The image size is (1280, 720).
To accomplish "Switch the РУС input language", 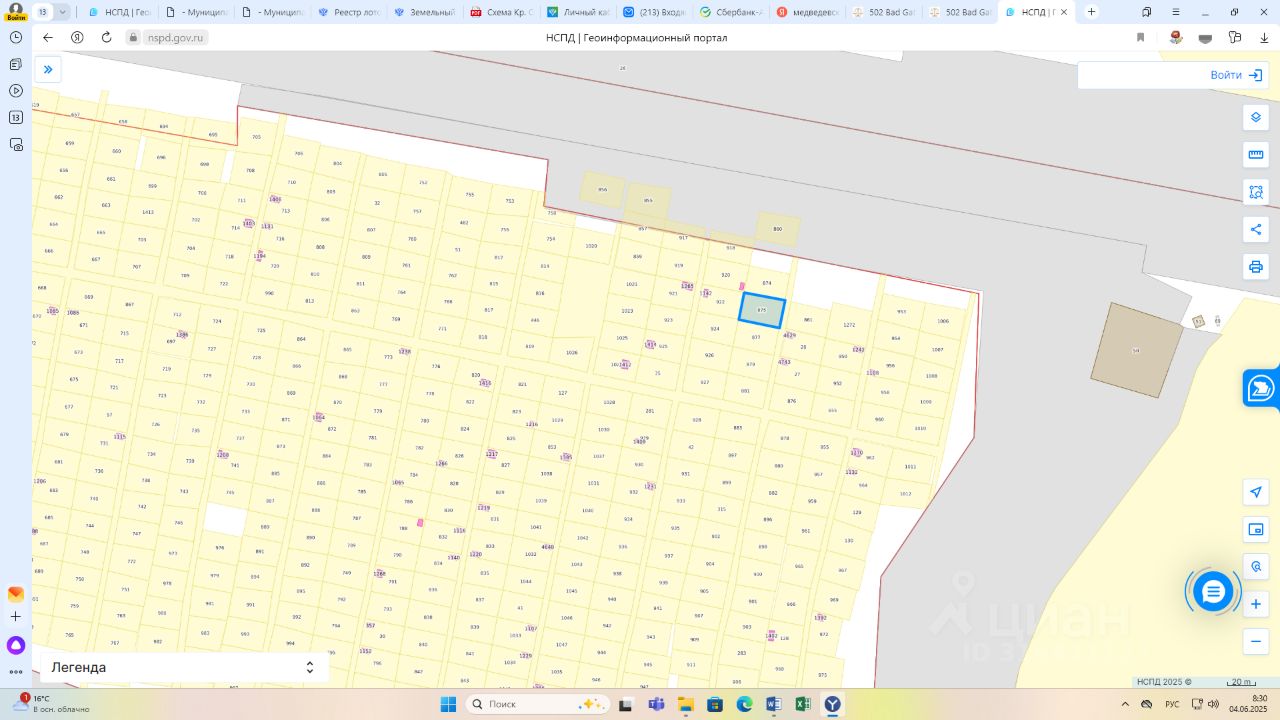I will [x=1171, y=704].
